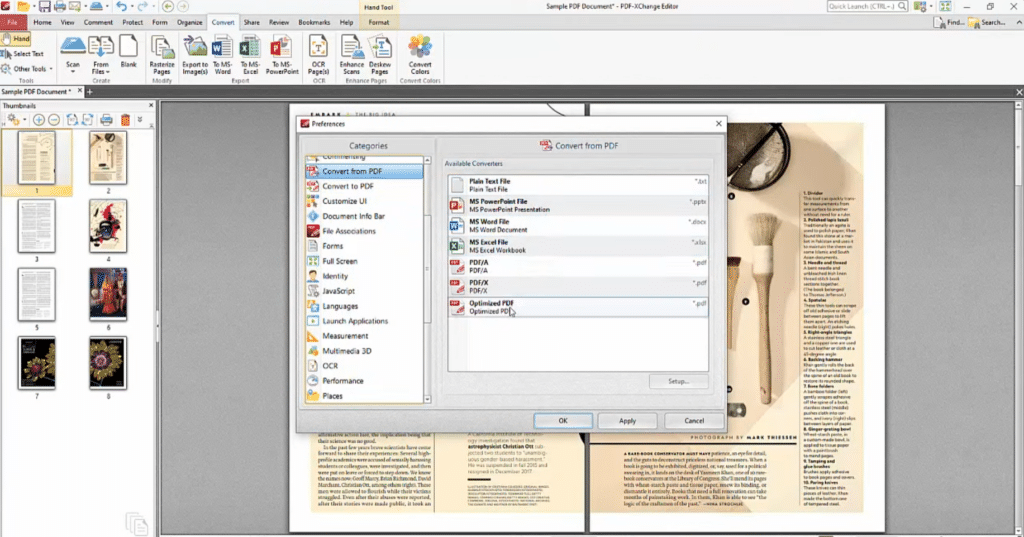This screenshot has height=537, width=1024.
Task: Click the Save floppy disk icon
Action: tap(44, 7)
